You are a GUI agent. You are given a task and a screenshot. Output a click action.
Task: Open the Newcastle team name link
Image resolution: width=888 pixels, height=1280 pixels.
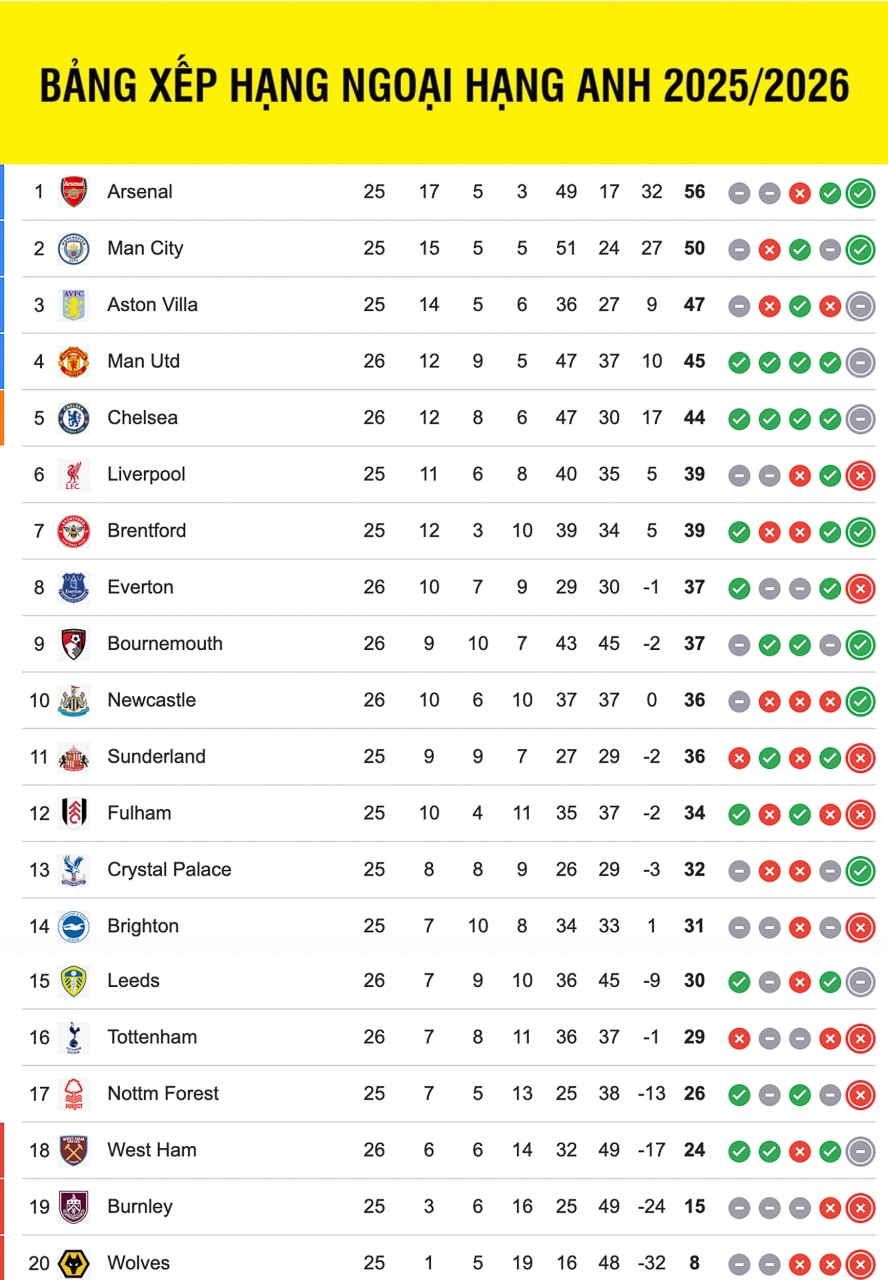(x=151, y=700)
